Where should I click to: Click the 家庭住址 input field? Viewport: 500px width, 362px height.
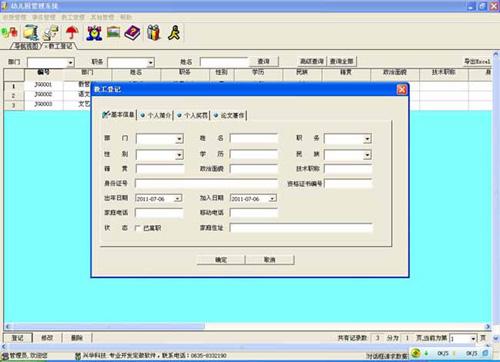[301, 228]
